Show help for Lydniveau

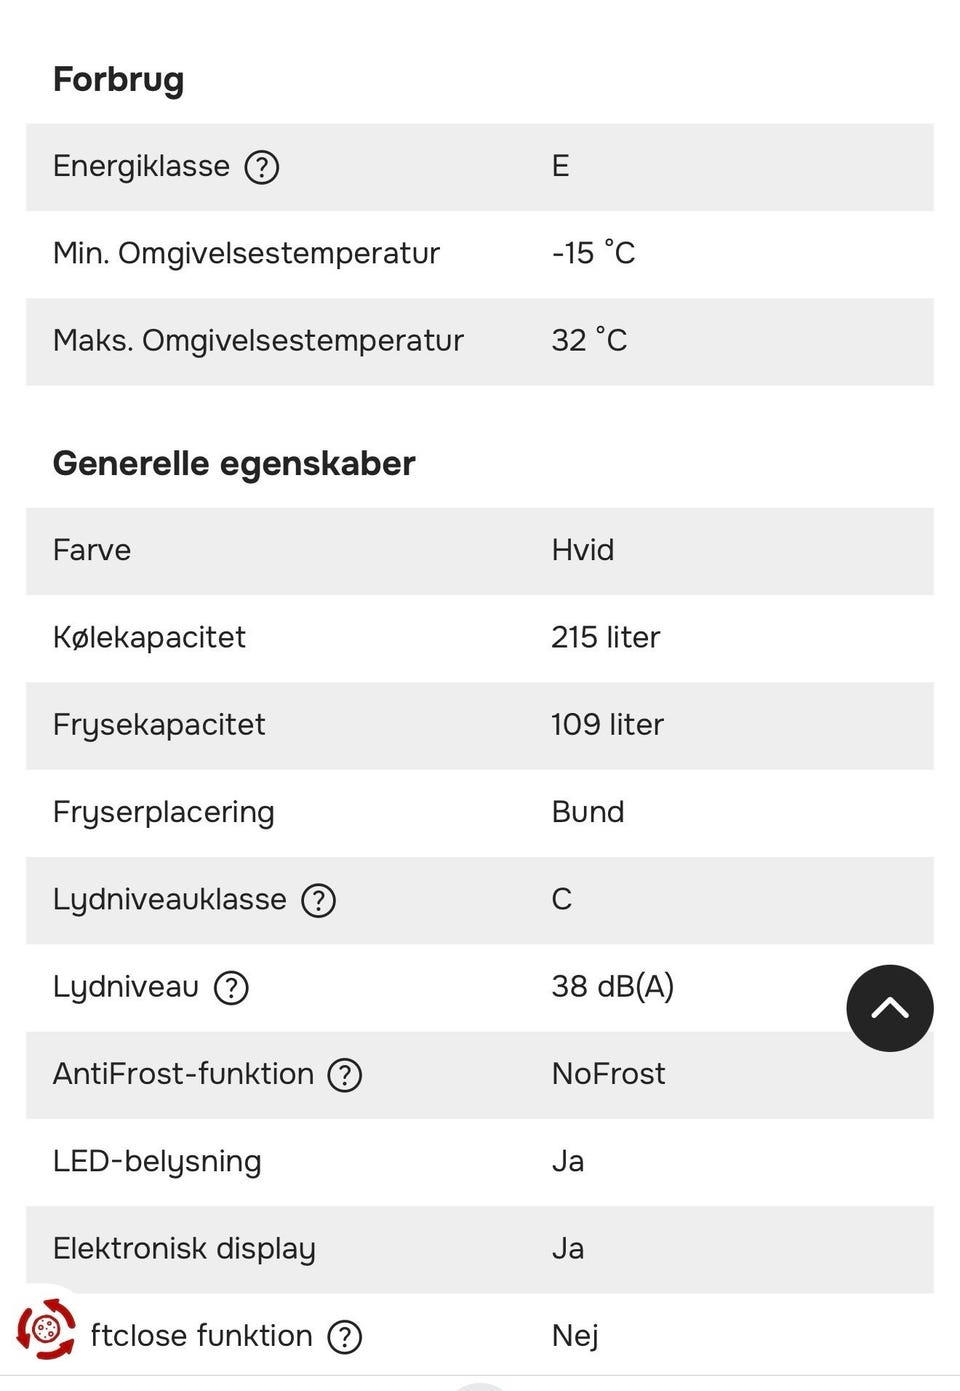[x=231, y=988]
